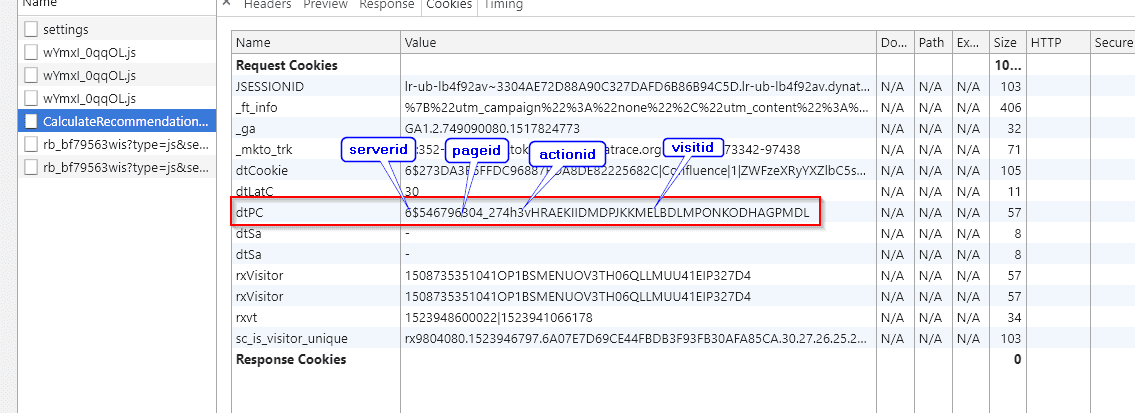
Task: Click size 105 in the dtCookie row
Action: 1010,171
